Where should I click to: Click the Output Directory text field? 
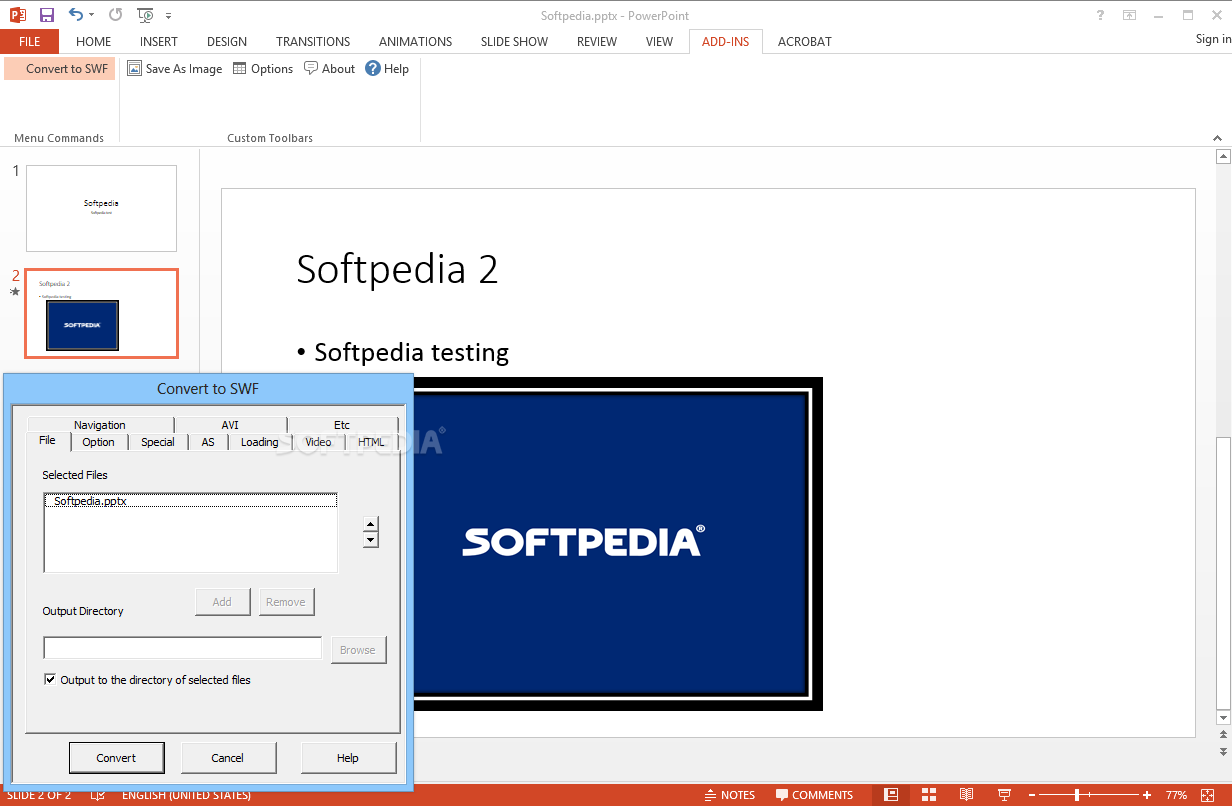(183, 648)
